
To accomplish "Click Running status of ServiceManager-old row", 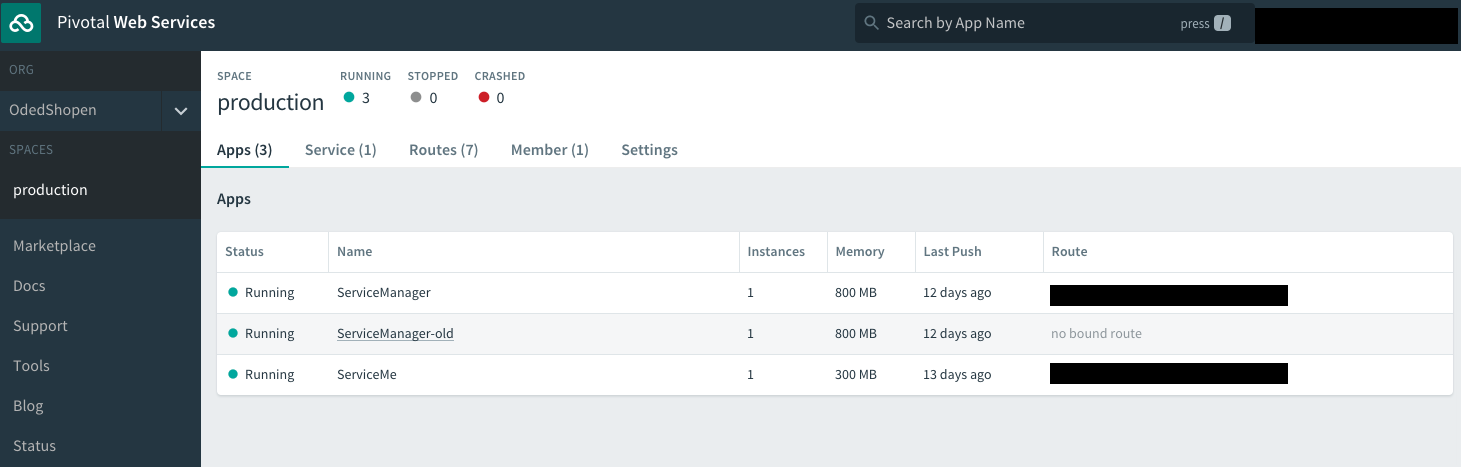I will [x=261, y=334].
